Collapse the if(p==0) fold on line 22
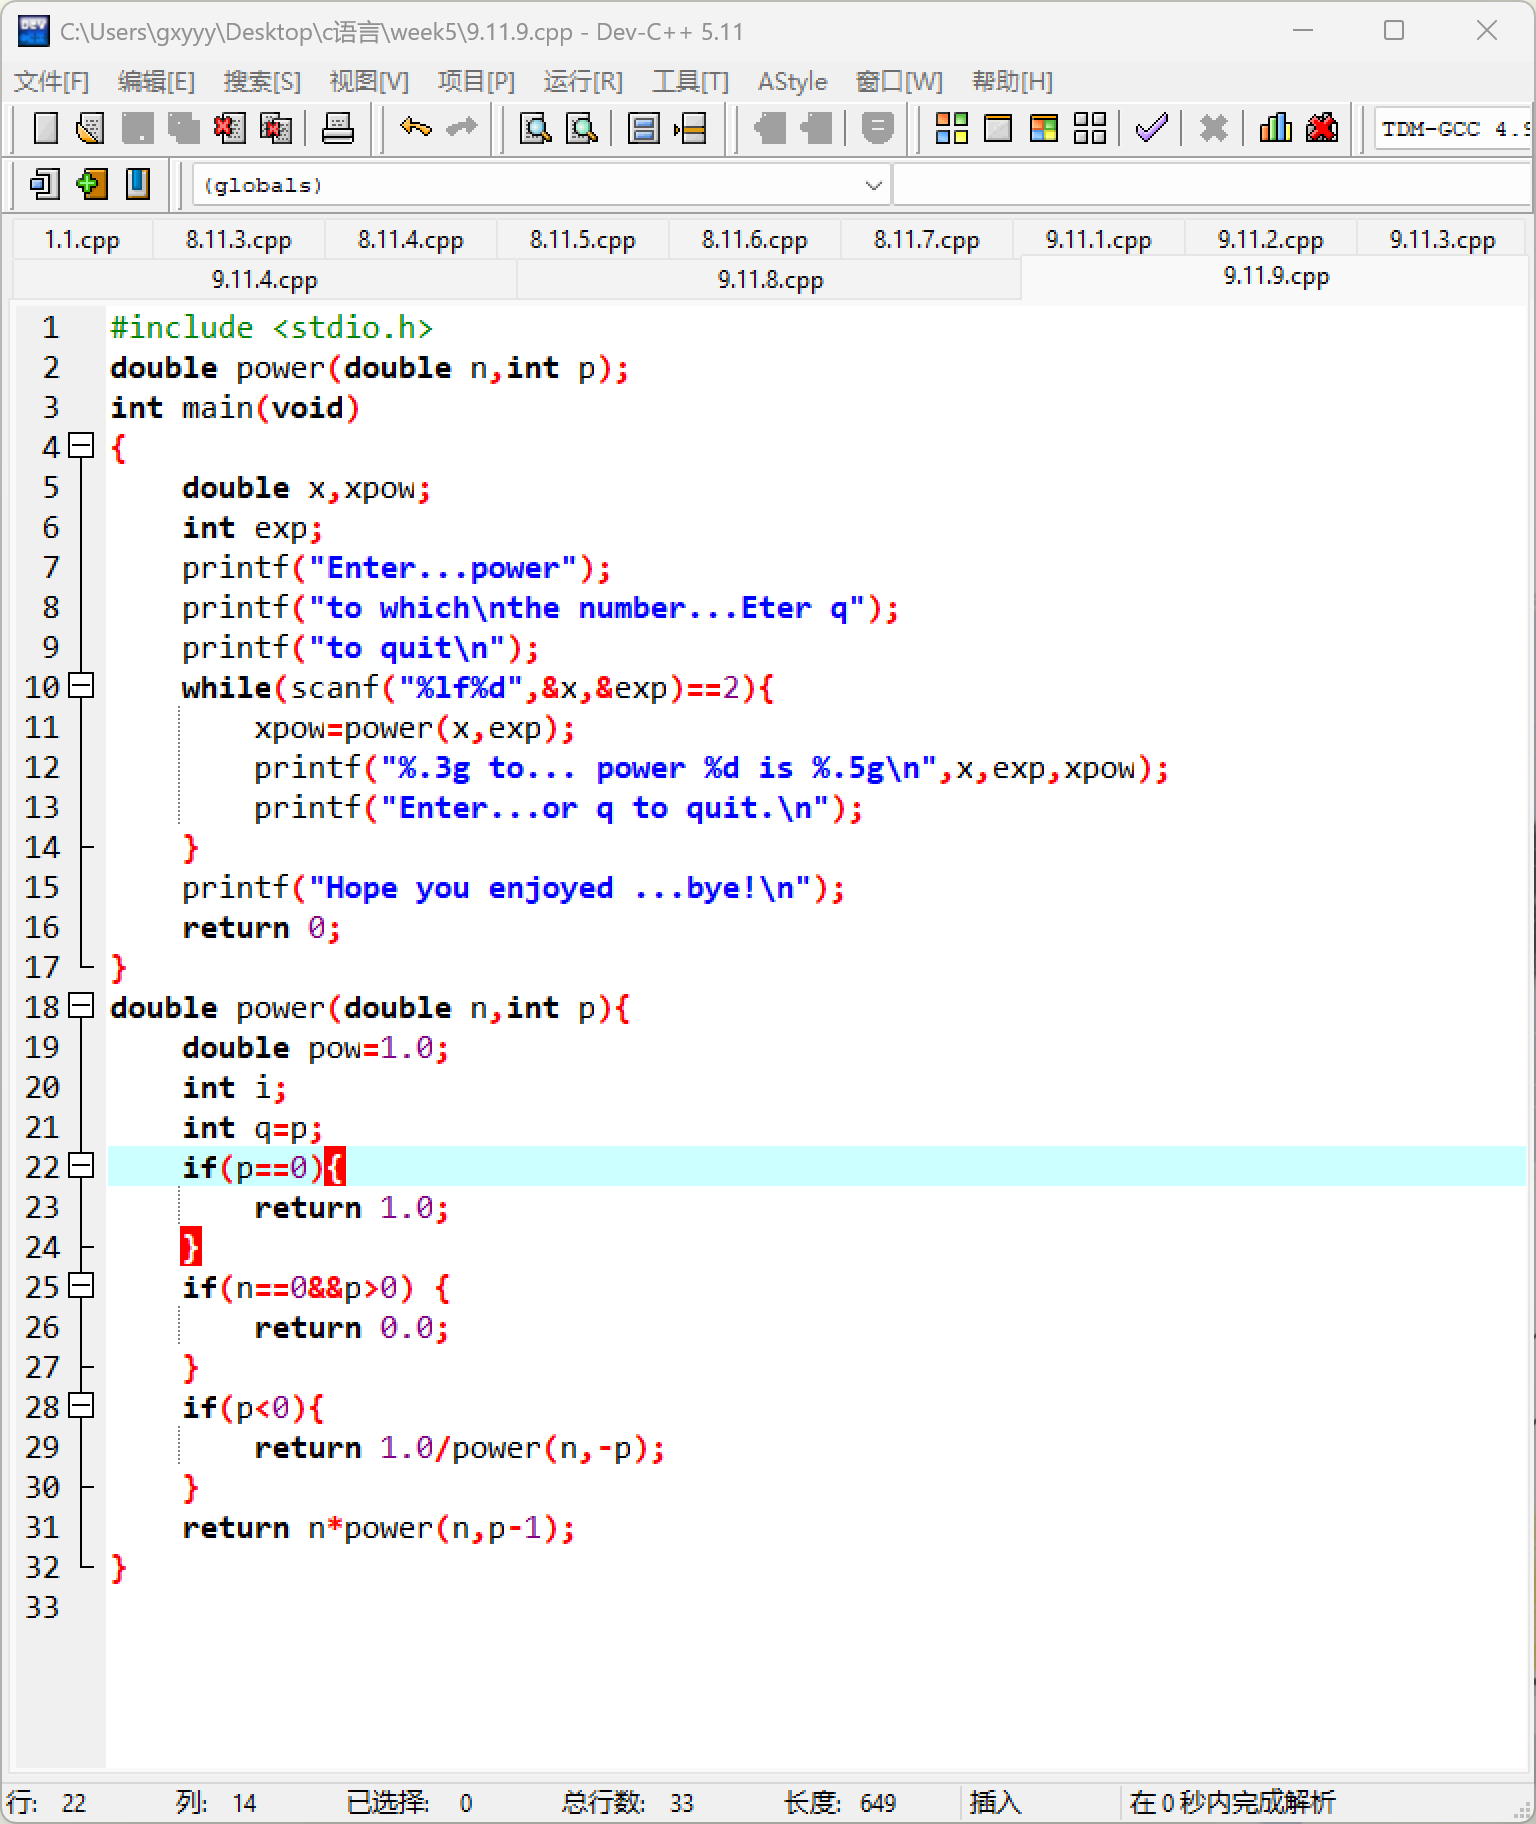The image size is (1536, 1824). [81, 1166]
